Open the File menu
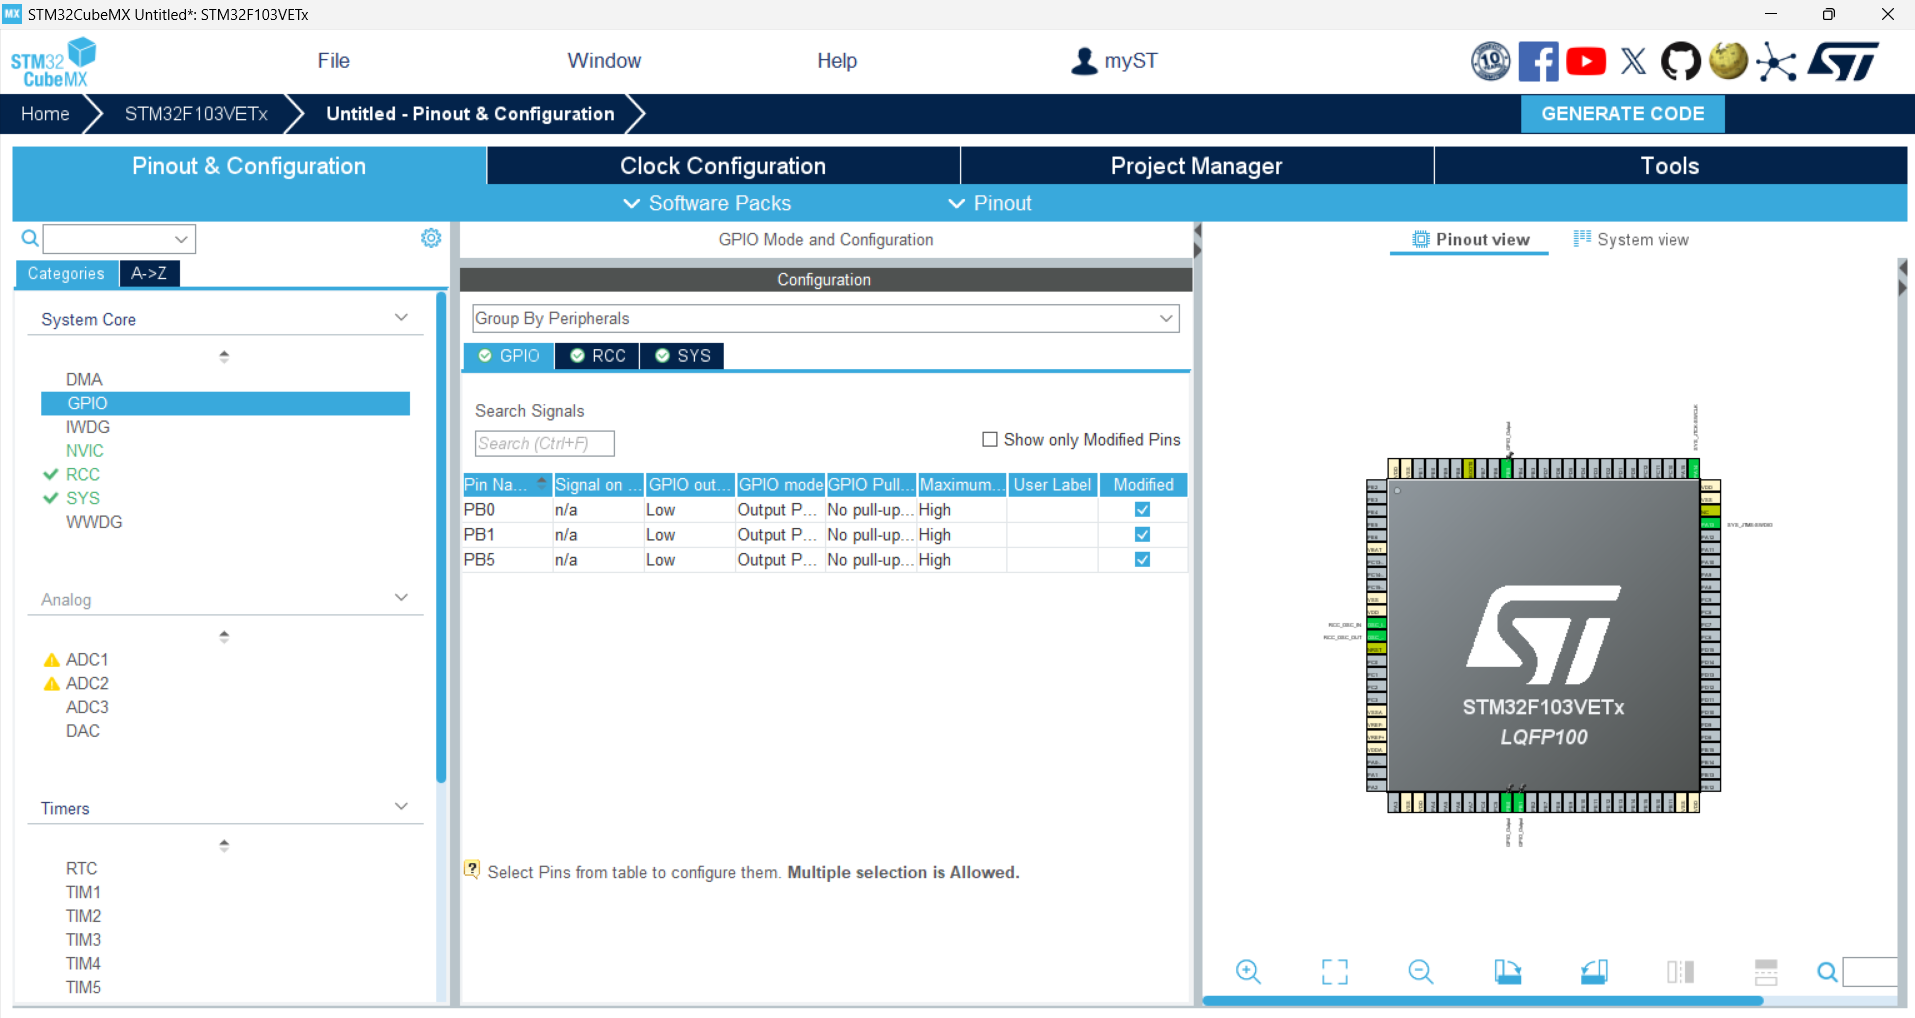This screenshot has height=1018, width=1915. 333,61
